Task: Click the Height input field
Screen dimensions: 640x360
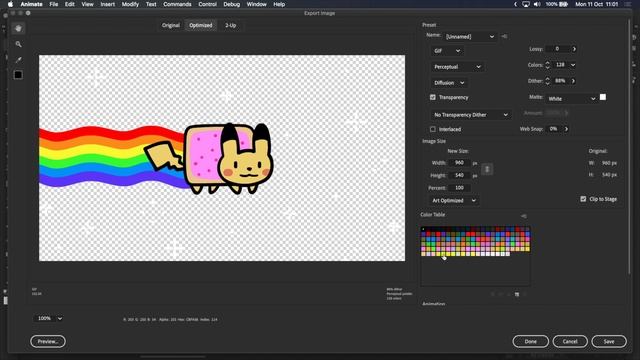Action: pos(459,175)
